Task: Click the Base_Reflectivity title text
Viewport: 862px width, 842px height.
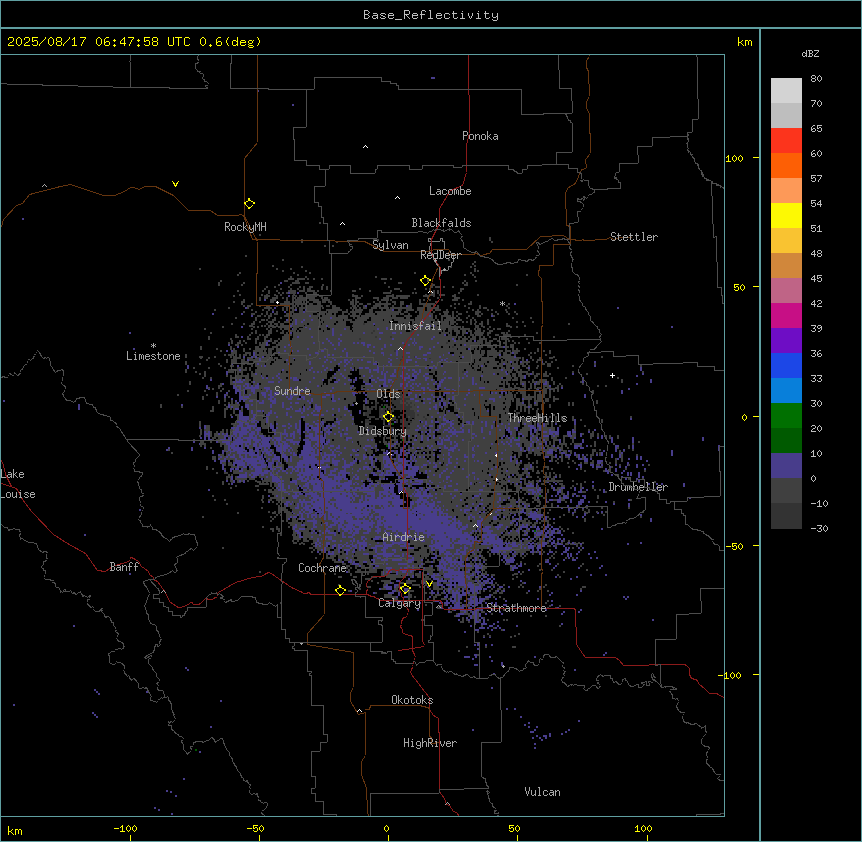Action: 431,15
